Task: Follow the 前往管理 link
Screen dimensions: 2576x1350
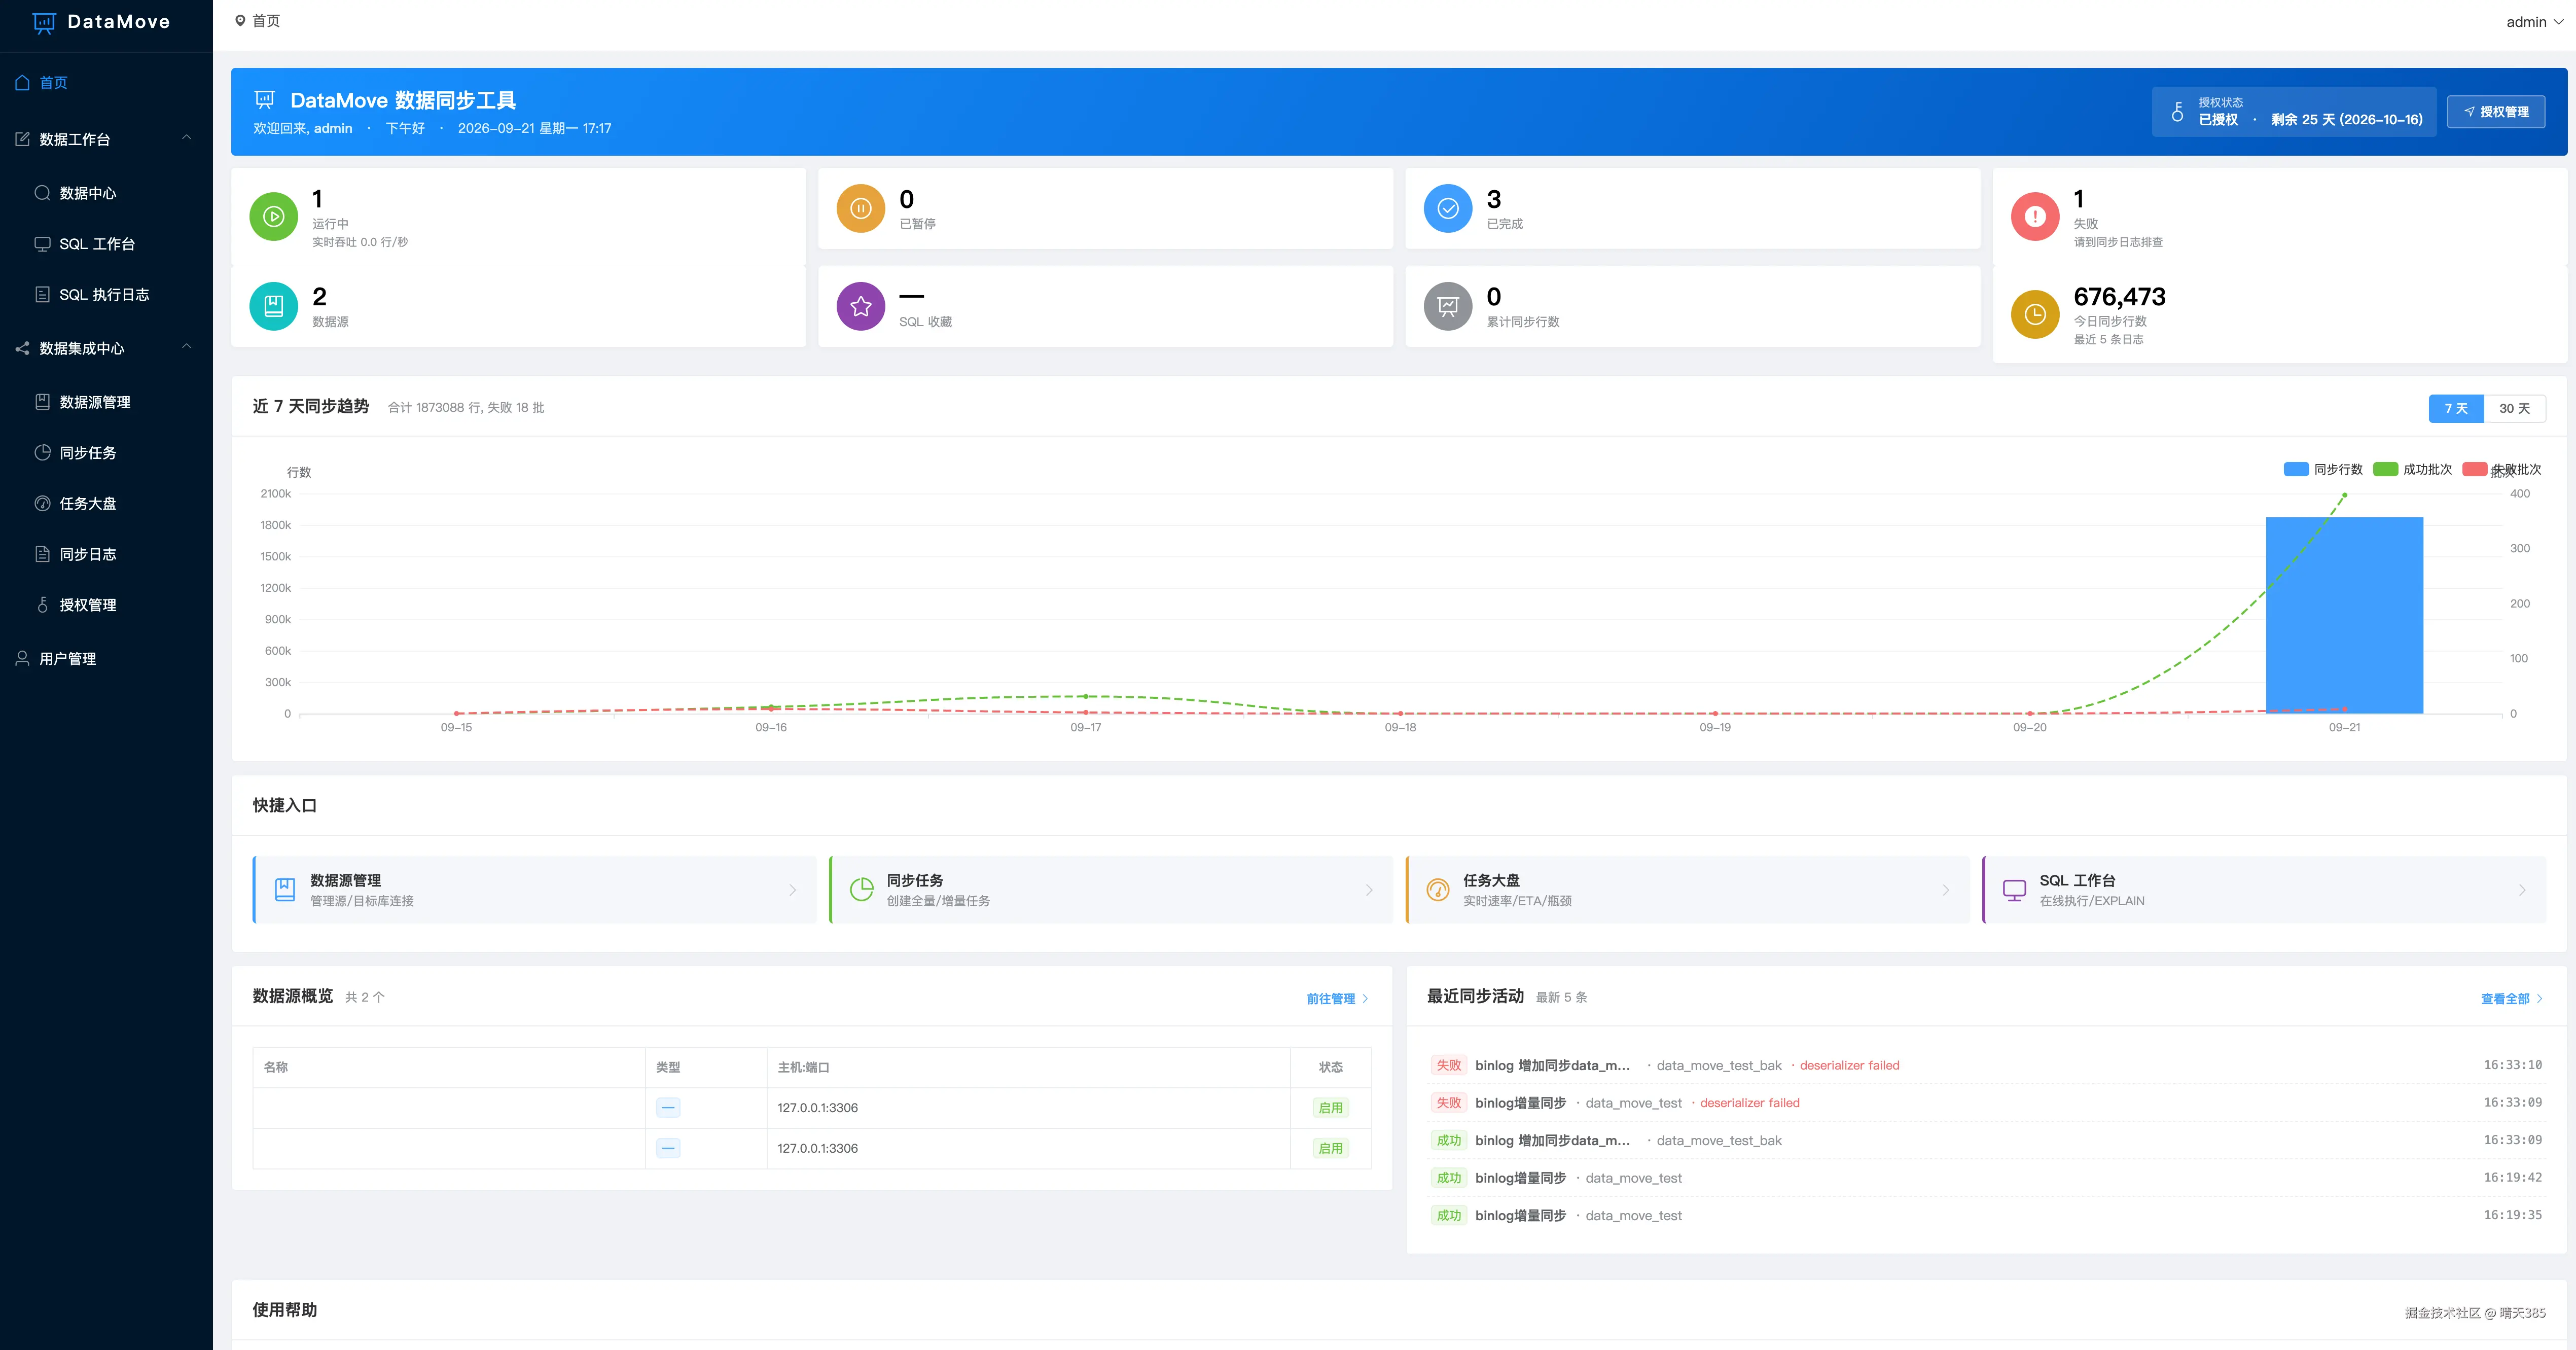Action: point(1337,998)
